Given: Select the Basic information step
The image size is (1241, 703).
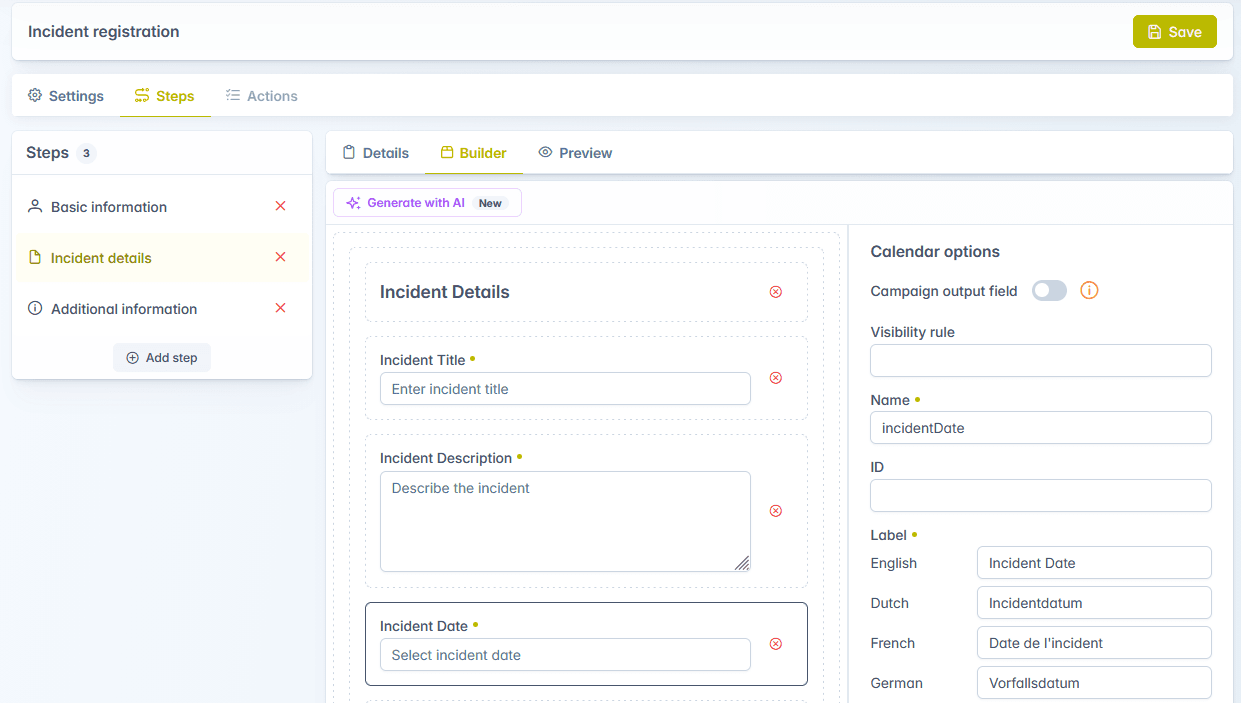Looking at the screenshot, I should (x=109, y=207).
